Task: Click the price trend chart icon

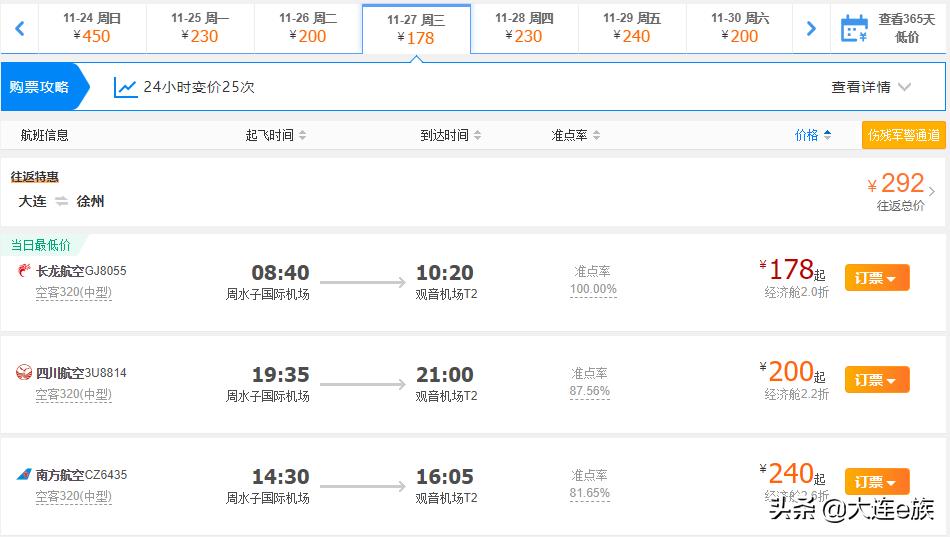Action: click(125, 87)
